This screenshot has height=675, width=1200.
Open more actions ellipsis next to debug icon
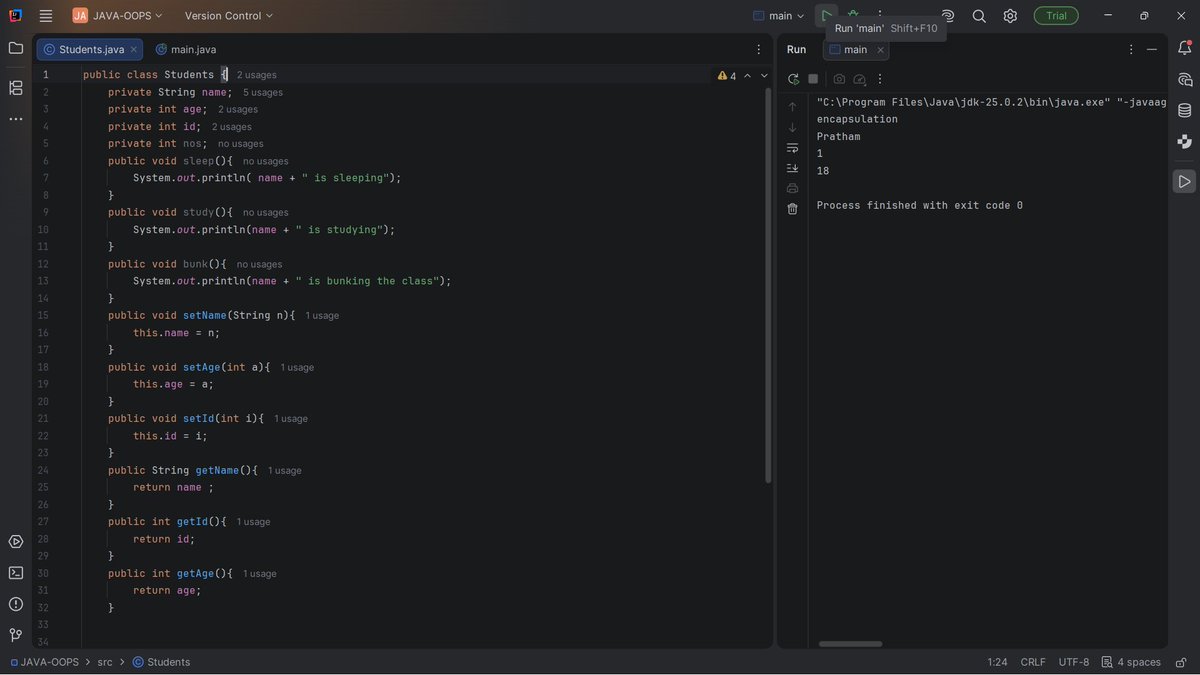880,16
